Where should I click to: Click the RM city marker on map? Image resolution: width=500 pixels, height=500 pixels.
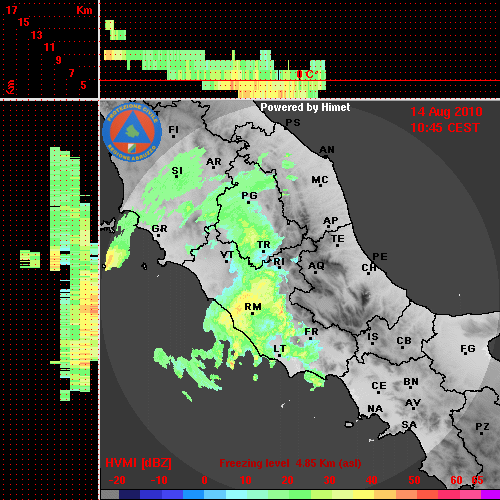(x=252, y=314)
